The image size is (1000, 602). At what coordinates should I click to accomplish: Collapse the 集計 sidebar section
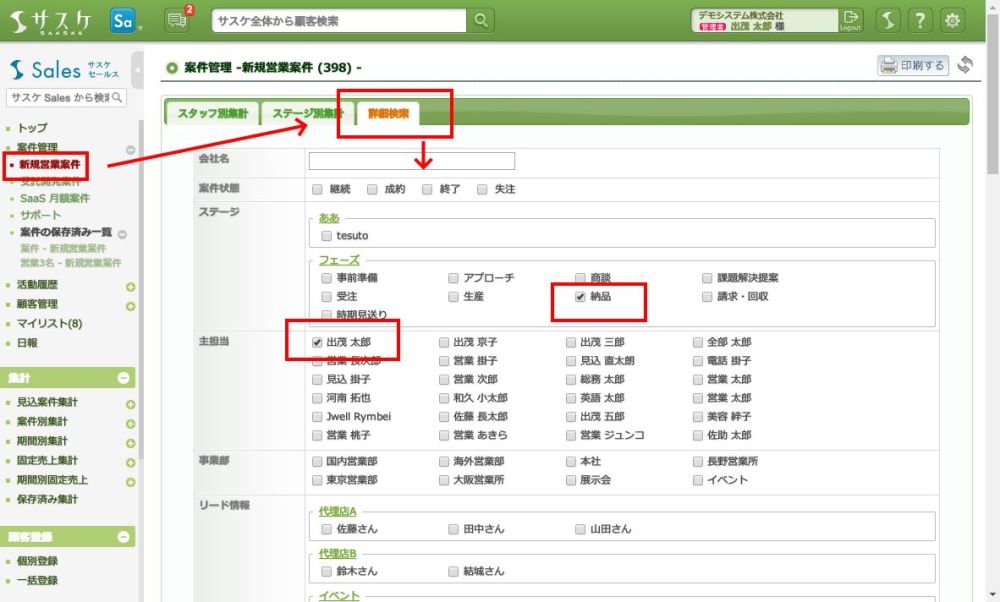[x=123, y=378]
